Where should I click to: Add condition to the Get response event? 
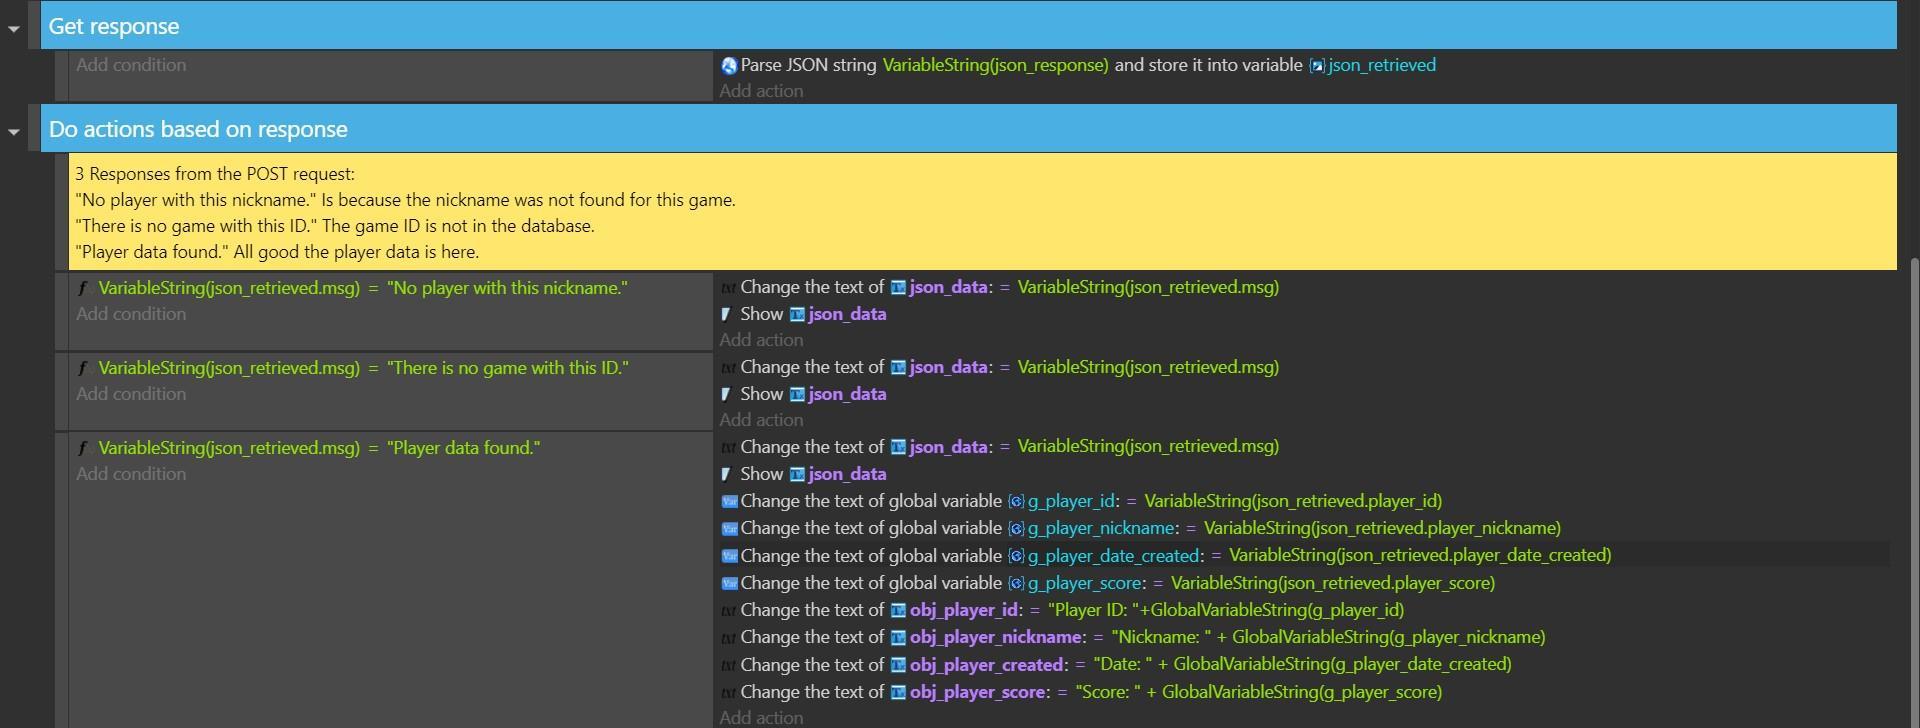pyautogui.click(x=131, y=65)
